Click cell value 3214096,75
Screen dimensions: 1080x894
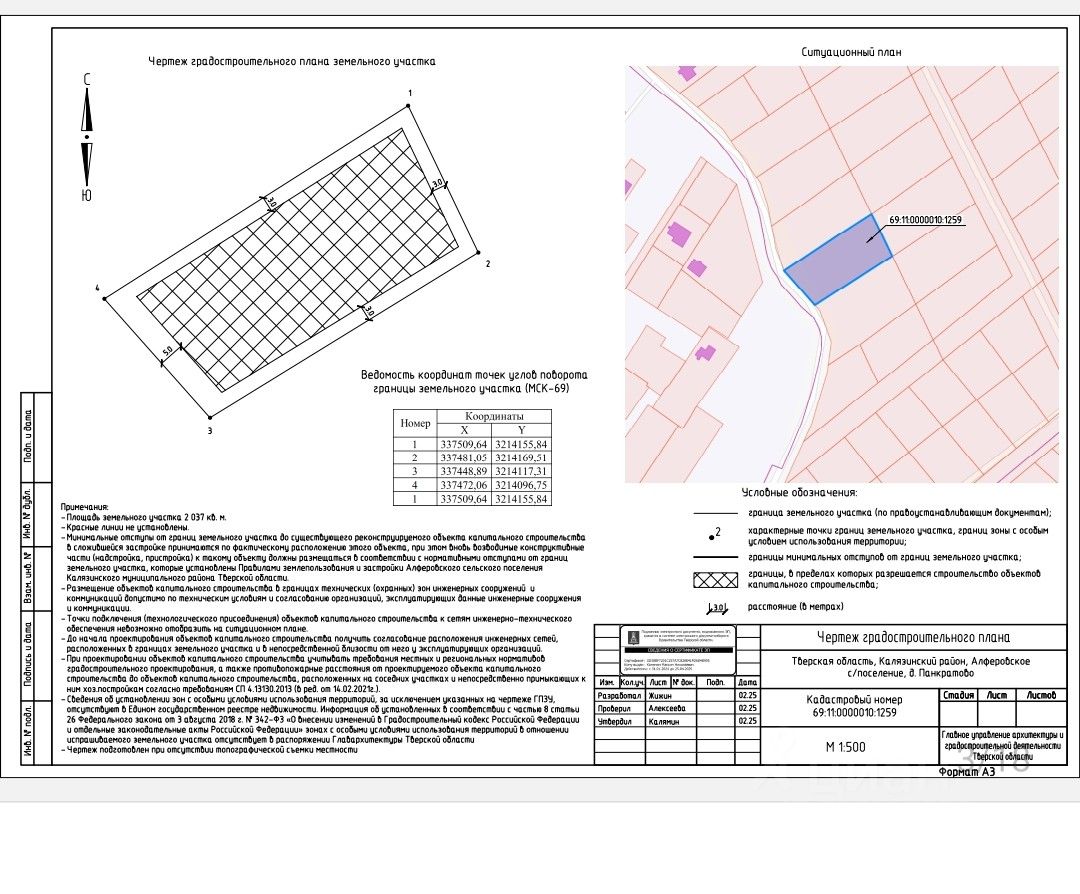(521, 486)
